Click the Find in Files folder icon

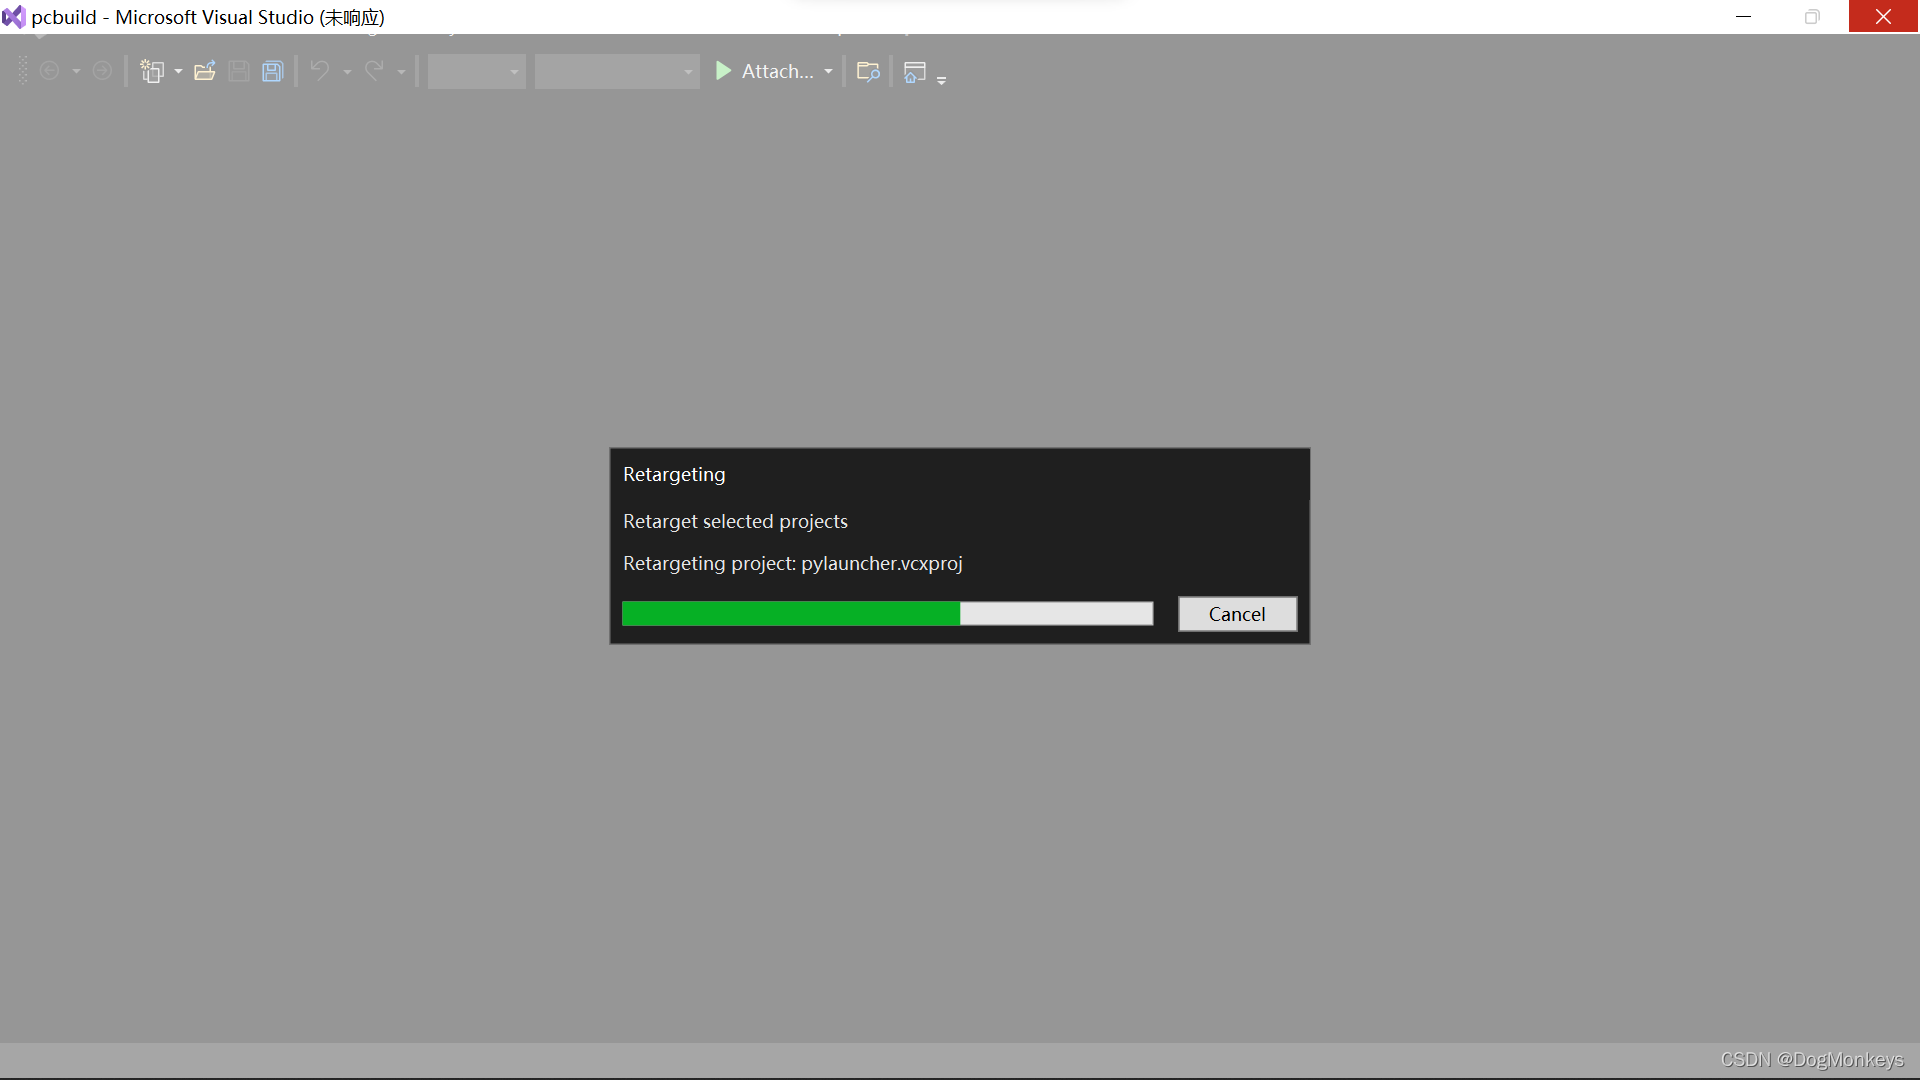(x=868, y=71)
